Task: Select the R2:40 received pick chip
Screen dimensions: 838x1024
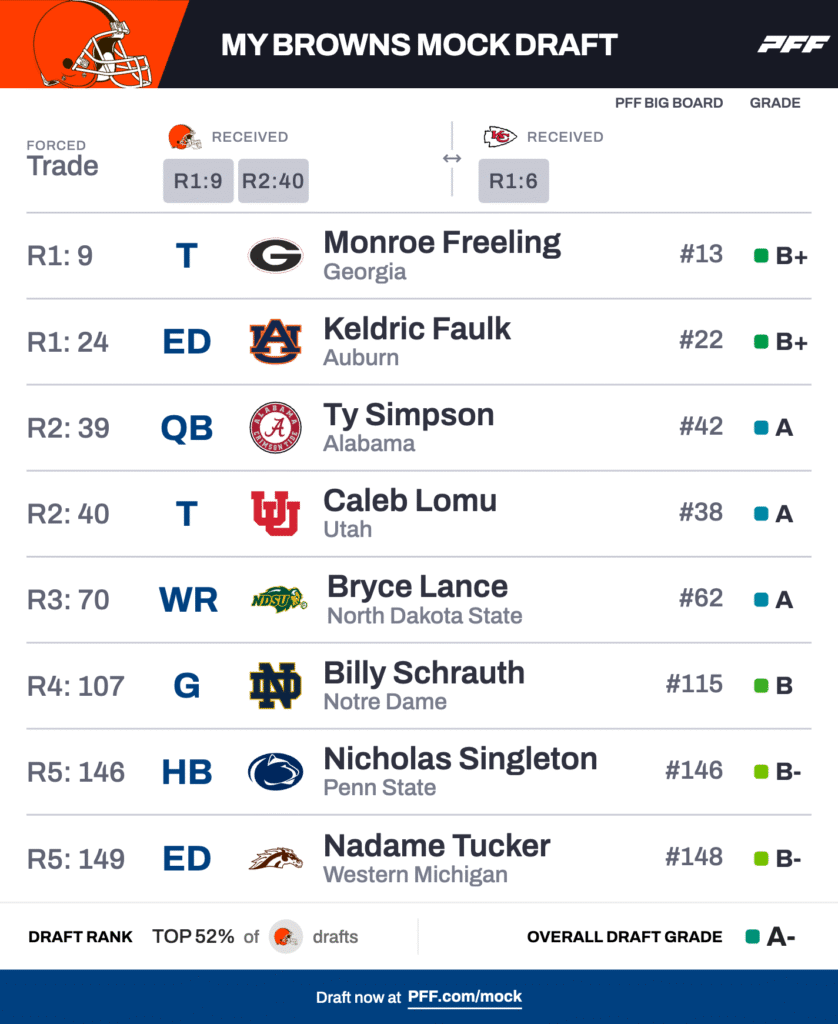Action: click(273, 181)
